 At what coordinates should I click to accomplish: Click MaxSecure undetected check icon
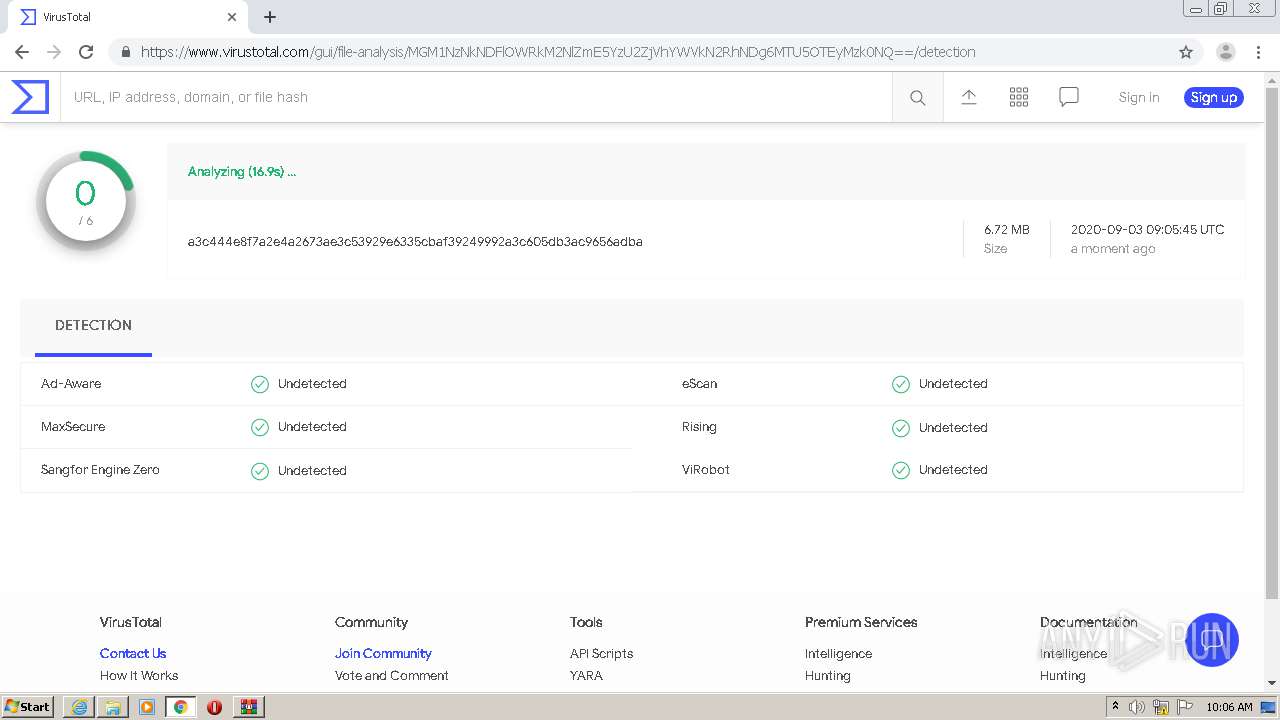[260, 427]
